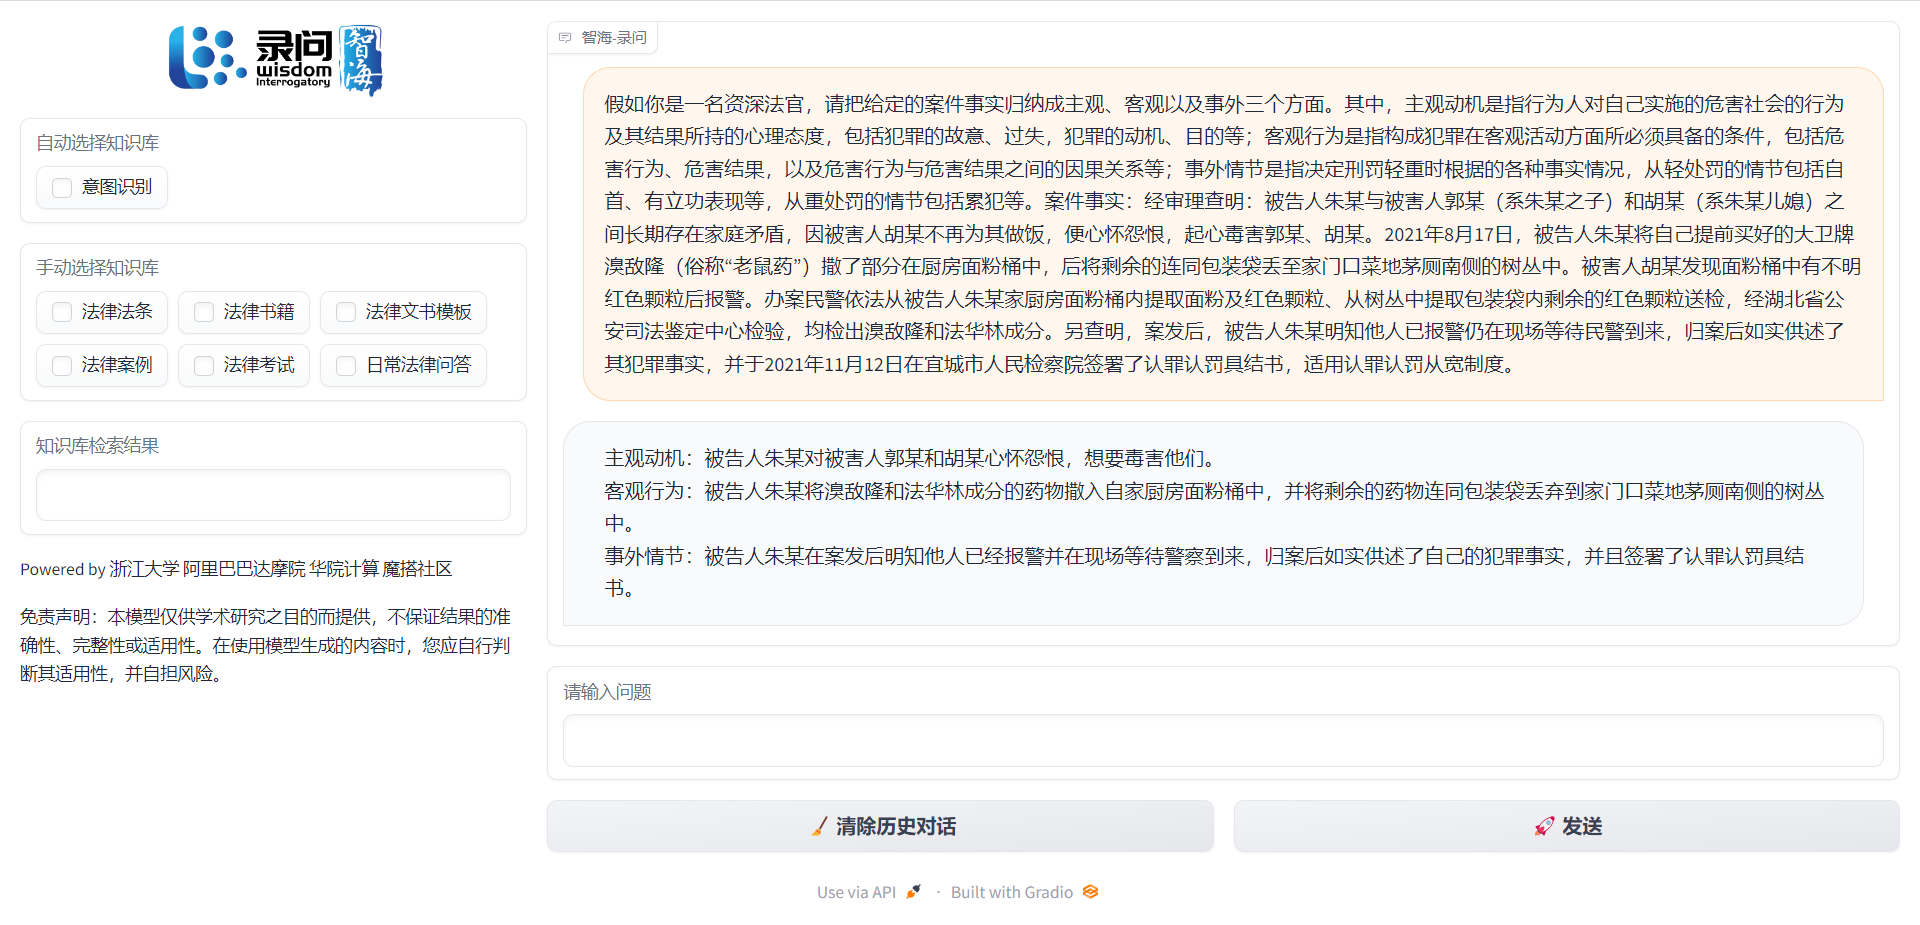Screen dimensions: 1920x925
Task: Open the Built with Gradio link
Action: click(1011, 892)
